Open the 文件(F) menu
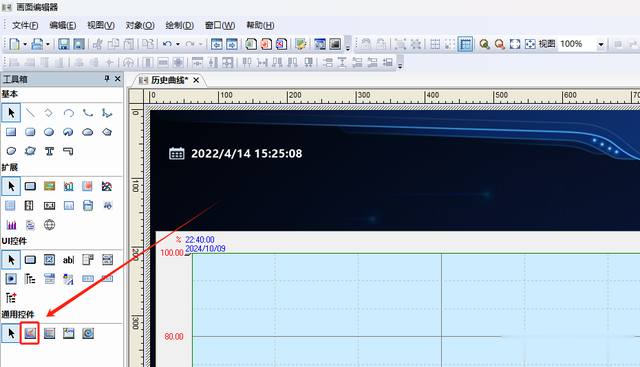Image resolution: width=640 pixels, height=367 pixels. pos(25,25)
